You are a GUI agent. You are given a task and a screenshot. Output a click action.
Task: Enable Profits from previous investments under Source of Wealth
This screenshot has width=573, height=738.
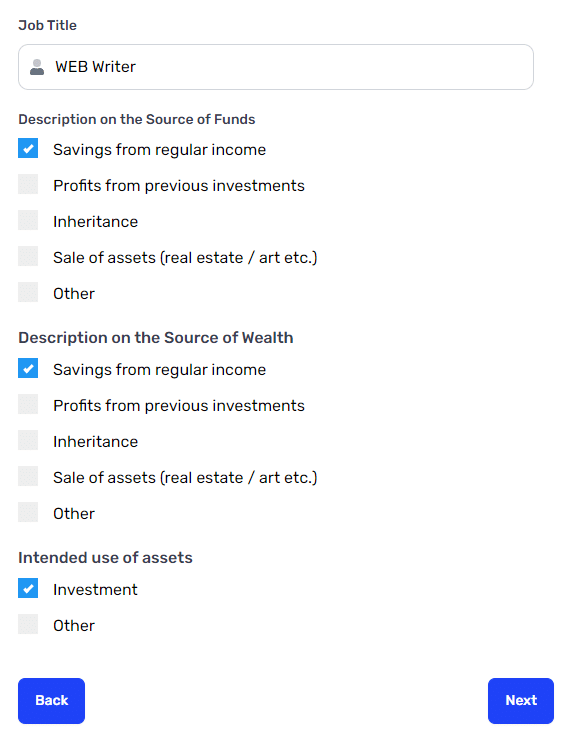pyautogui.click(x=28, y=404)
